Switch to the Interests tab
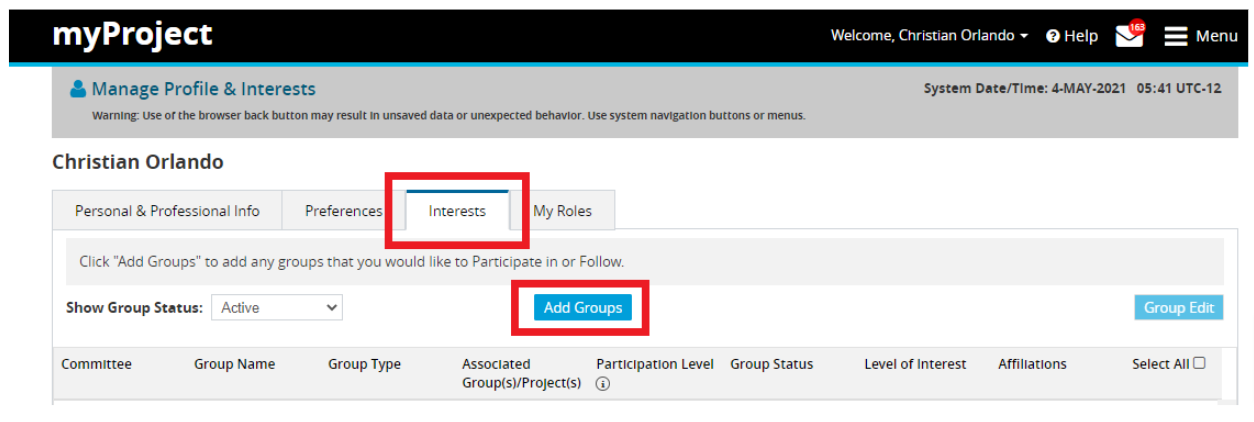Viewport: 1254px width, 422px height. pos(457,211)
